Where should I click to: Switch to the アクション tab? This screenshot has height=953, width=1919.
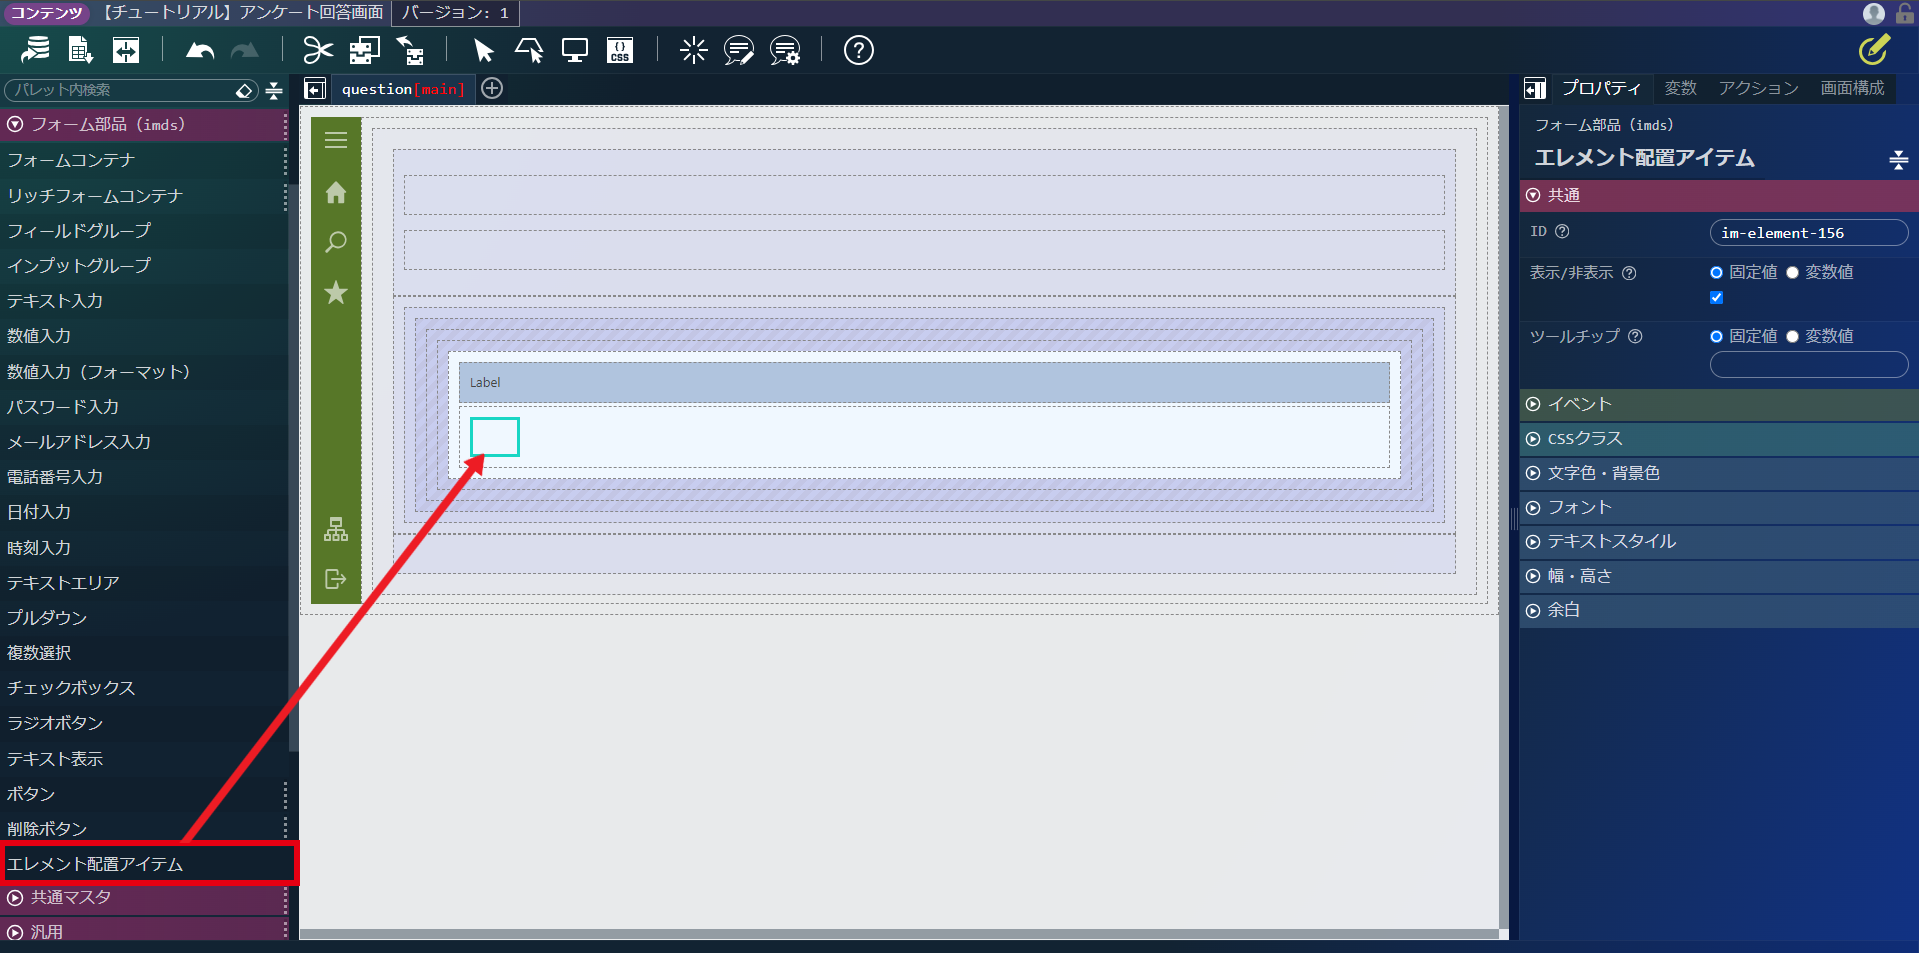click(1758, 88)
